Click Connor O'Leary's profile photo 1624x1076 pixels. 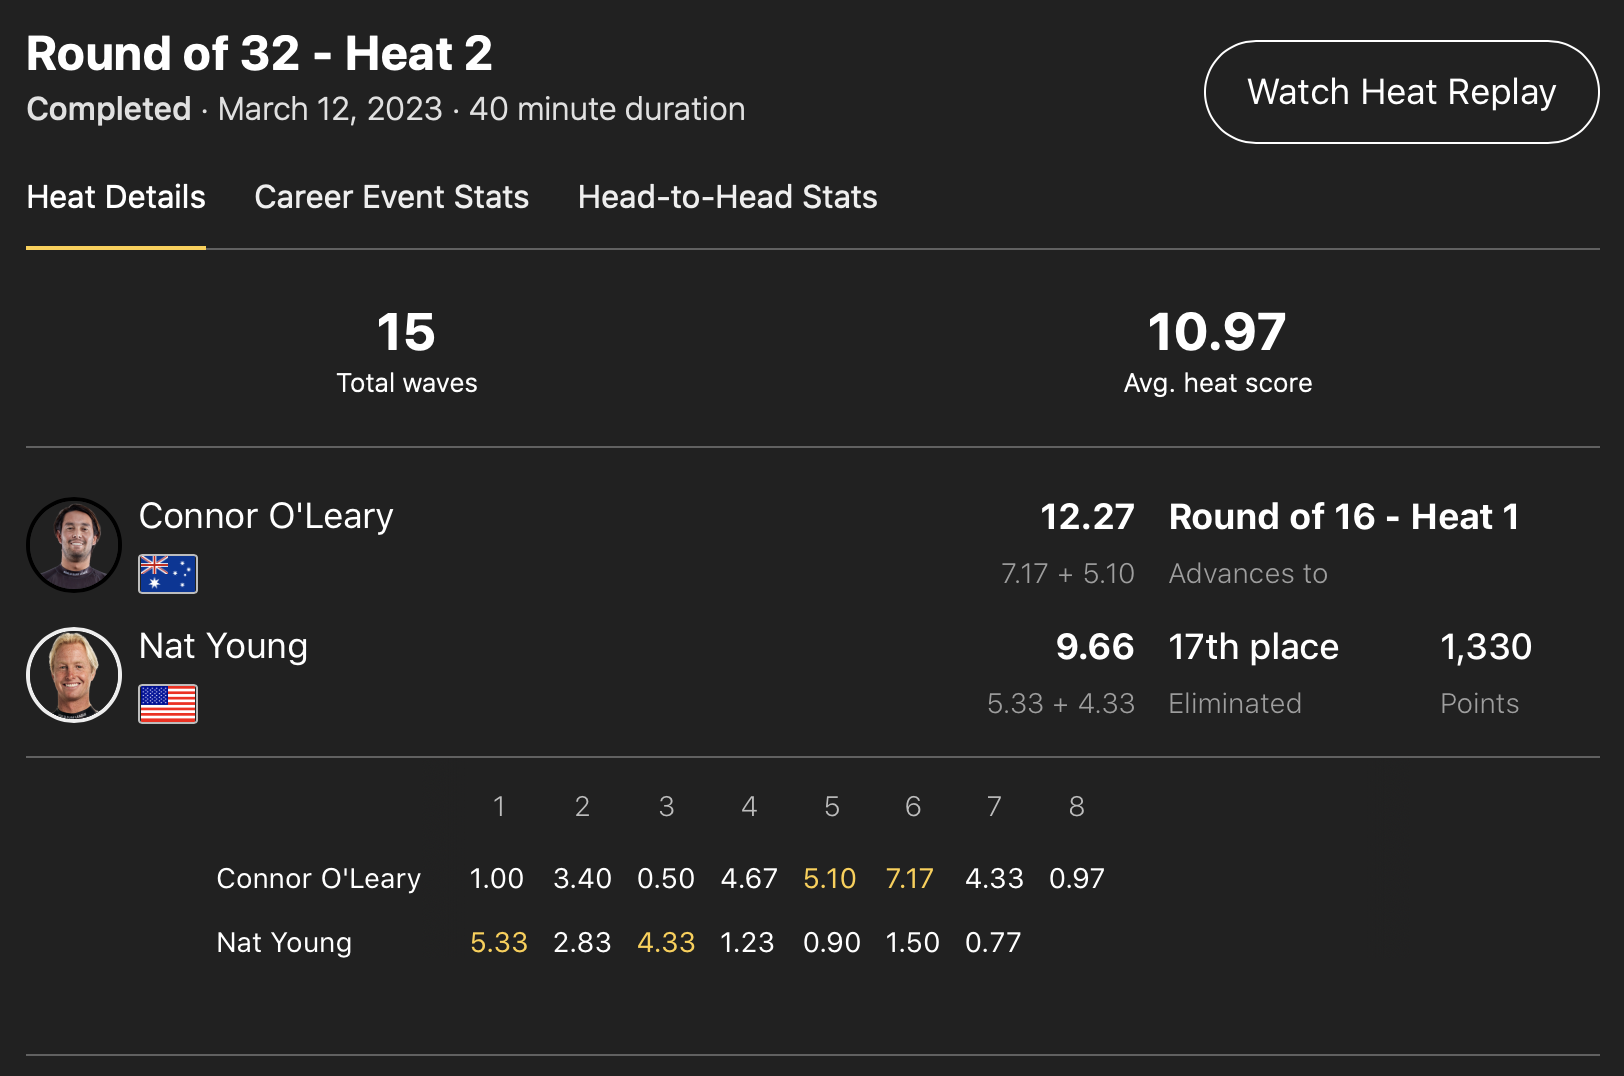pos(74,545)
